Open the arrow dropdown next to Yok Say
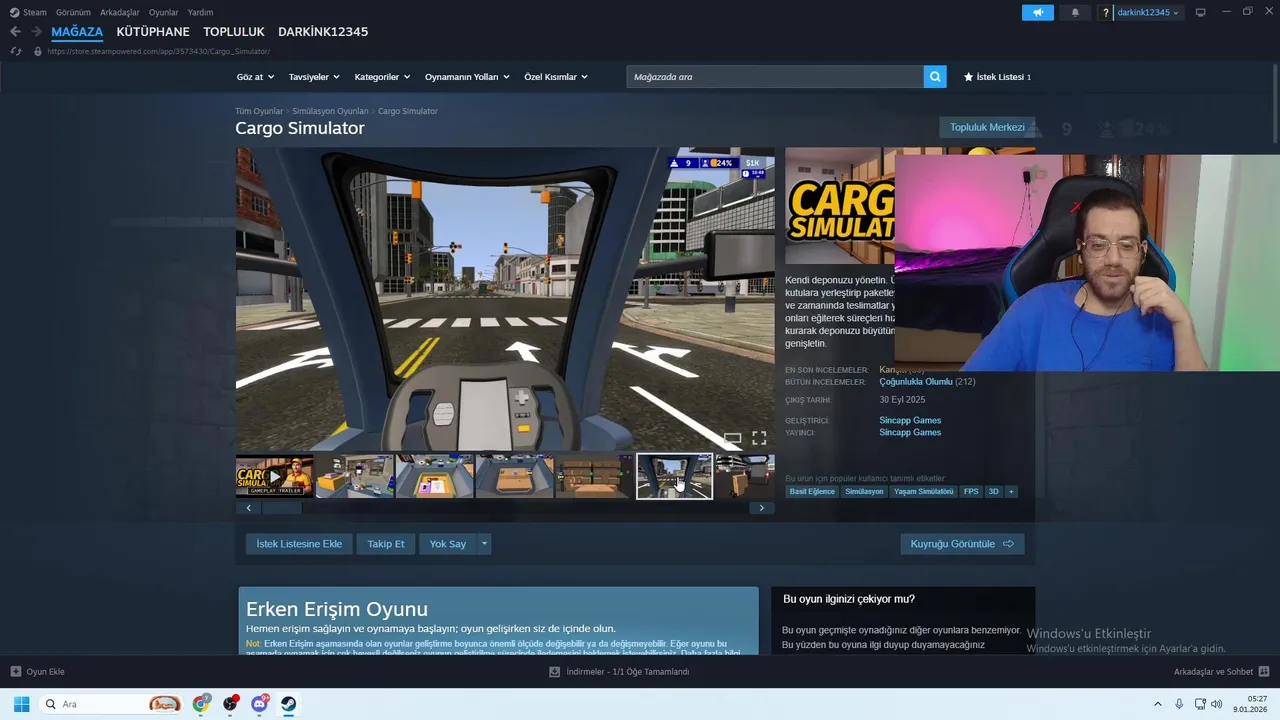Viewport: 1280px width, 720px height. (x=484, y=544)
